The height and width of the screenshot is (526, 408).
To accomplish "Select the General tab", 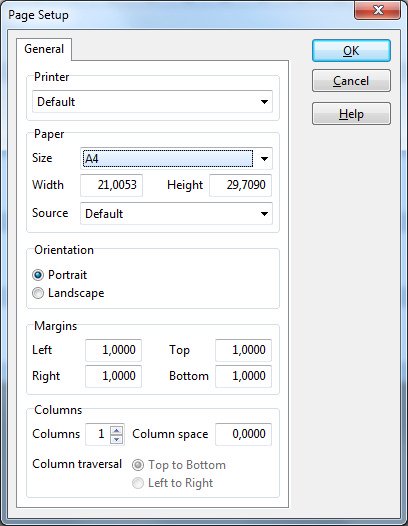I will pos(44,49).
